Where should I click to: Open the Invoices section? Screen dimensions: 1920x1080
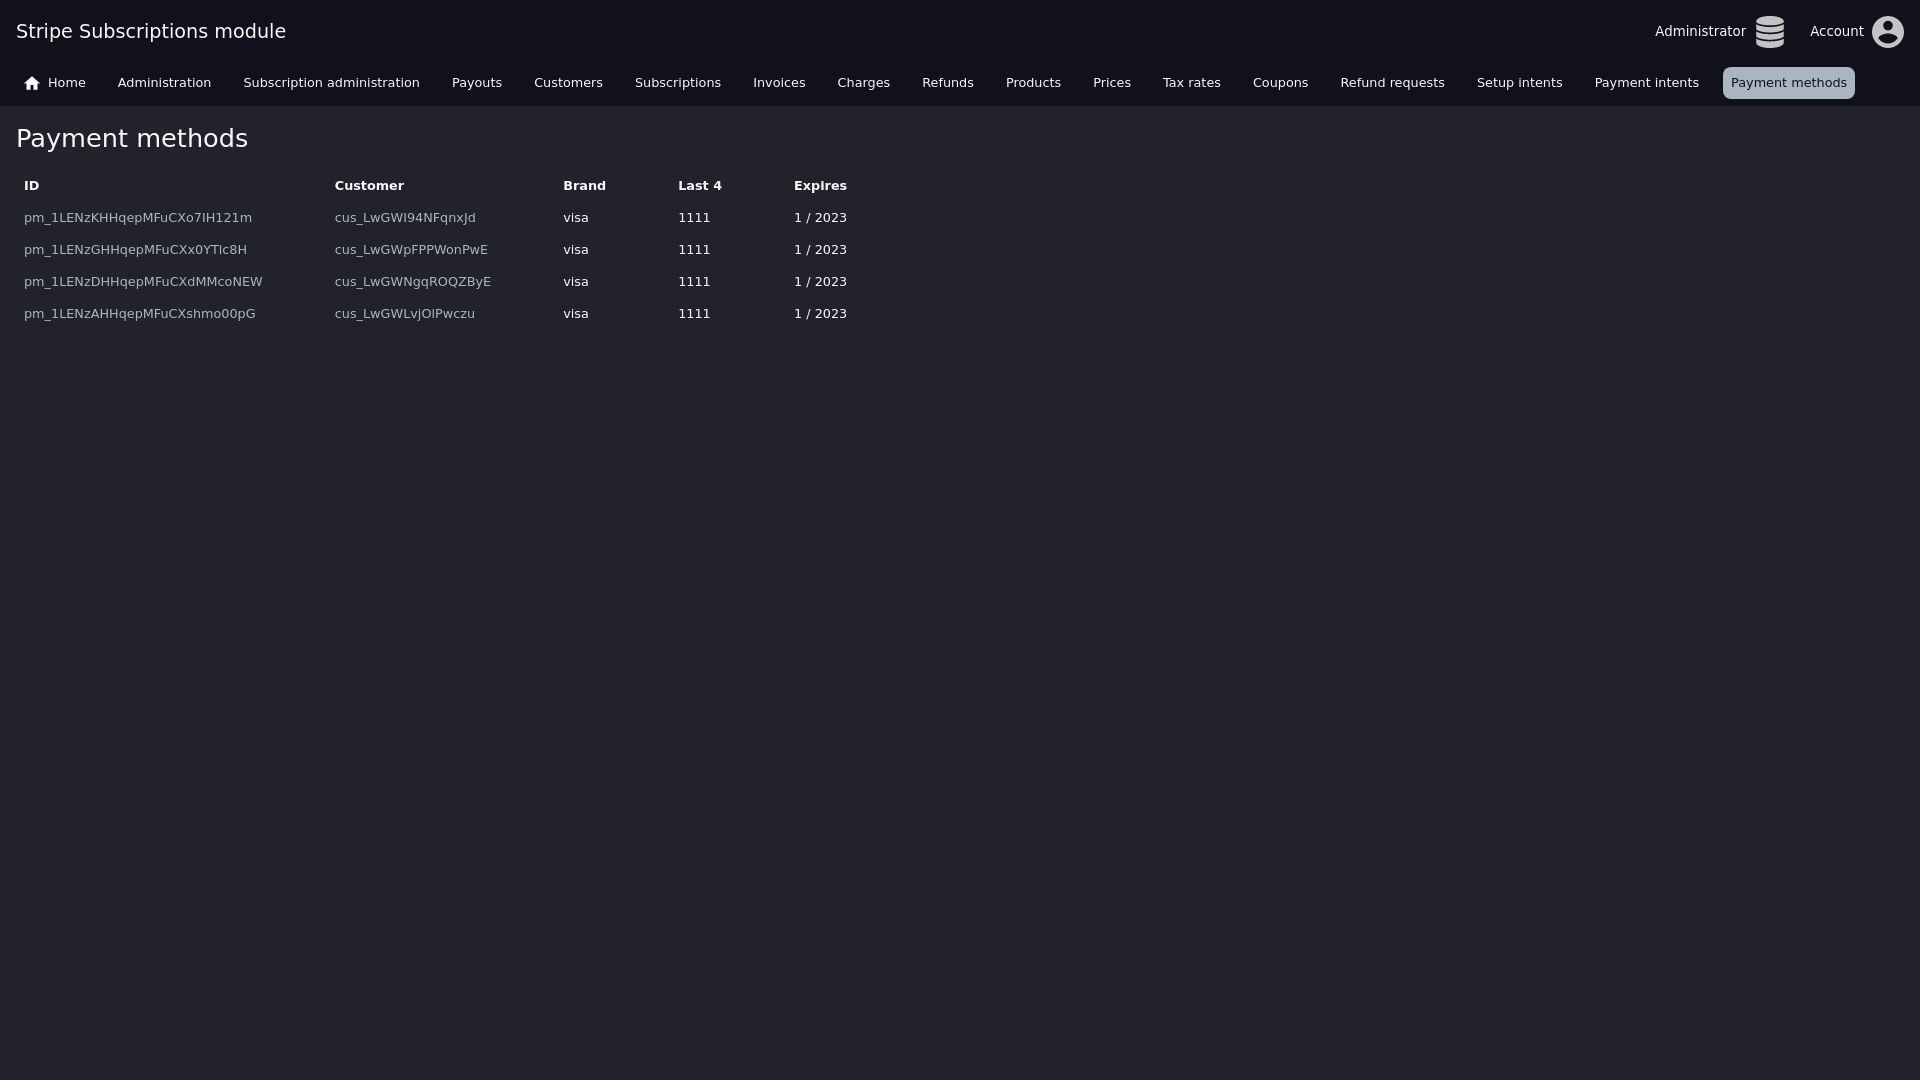[x=778, y=83]
